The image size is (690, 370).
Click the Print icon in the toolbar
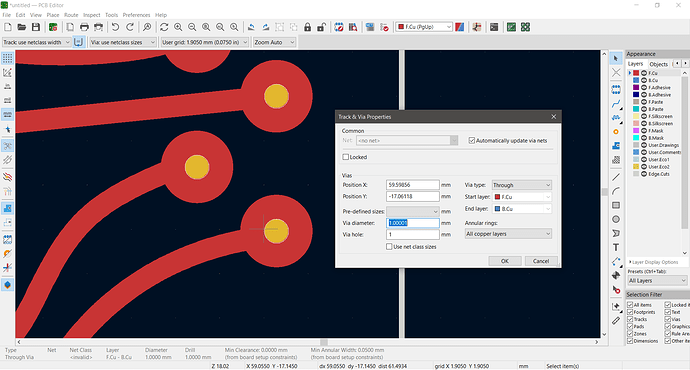84,27
